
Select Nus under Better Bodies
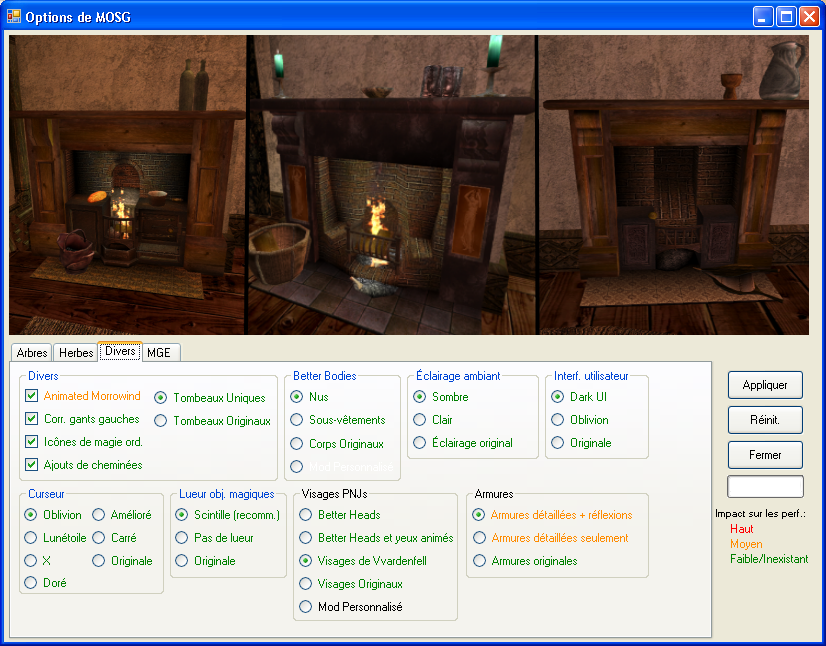tap(297, 396)
